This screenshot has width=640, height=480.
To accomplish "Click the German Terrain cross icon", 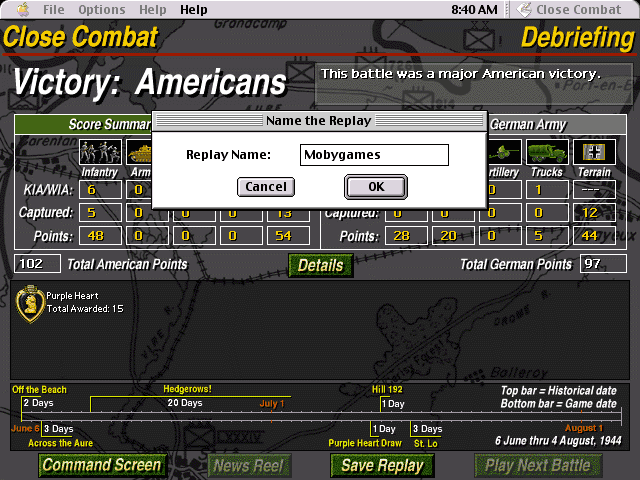I will click(594, 152).
